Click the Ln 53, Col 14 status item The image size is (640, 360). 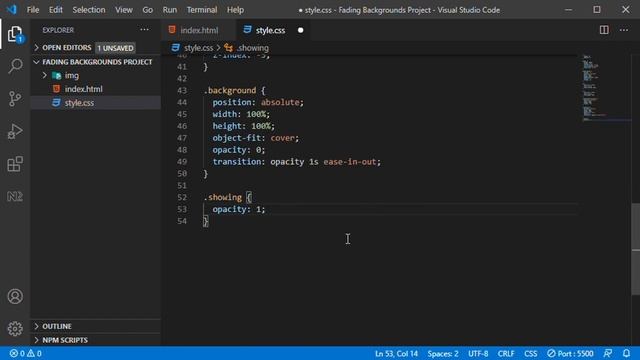(x=396, y=353)
